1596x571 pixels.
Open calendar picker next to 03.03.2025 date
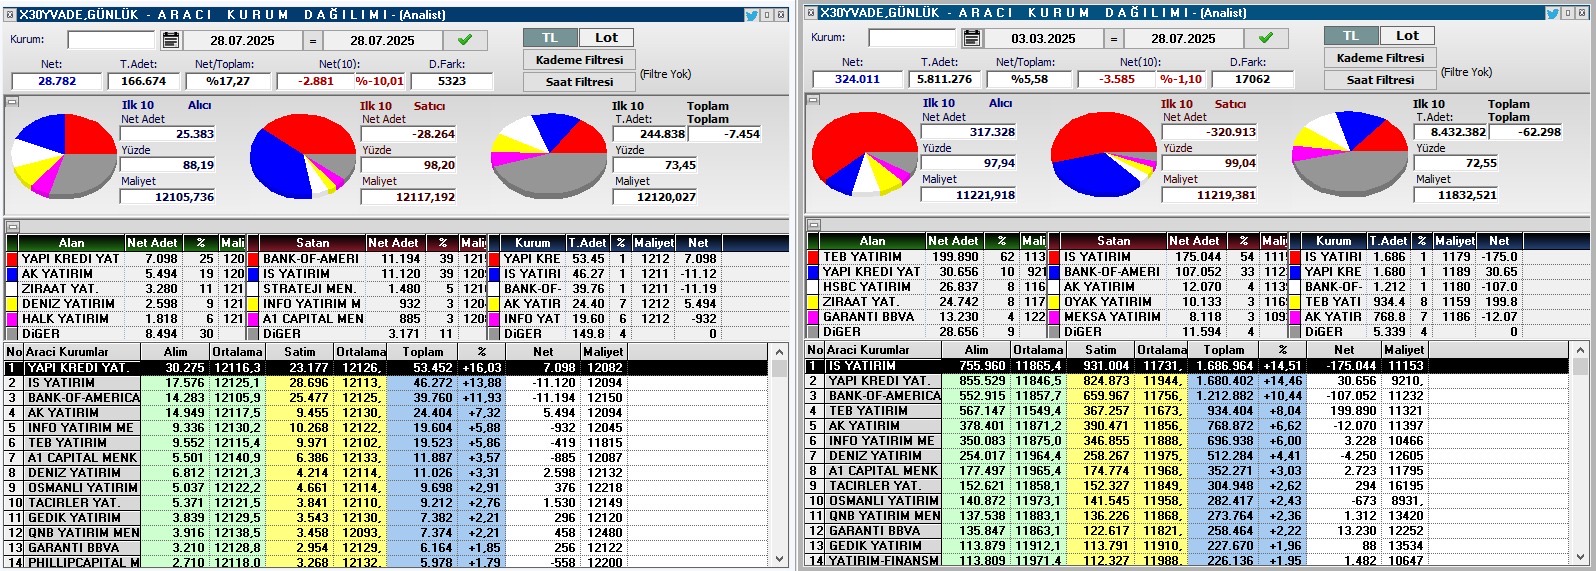click(971, 38)
